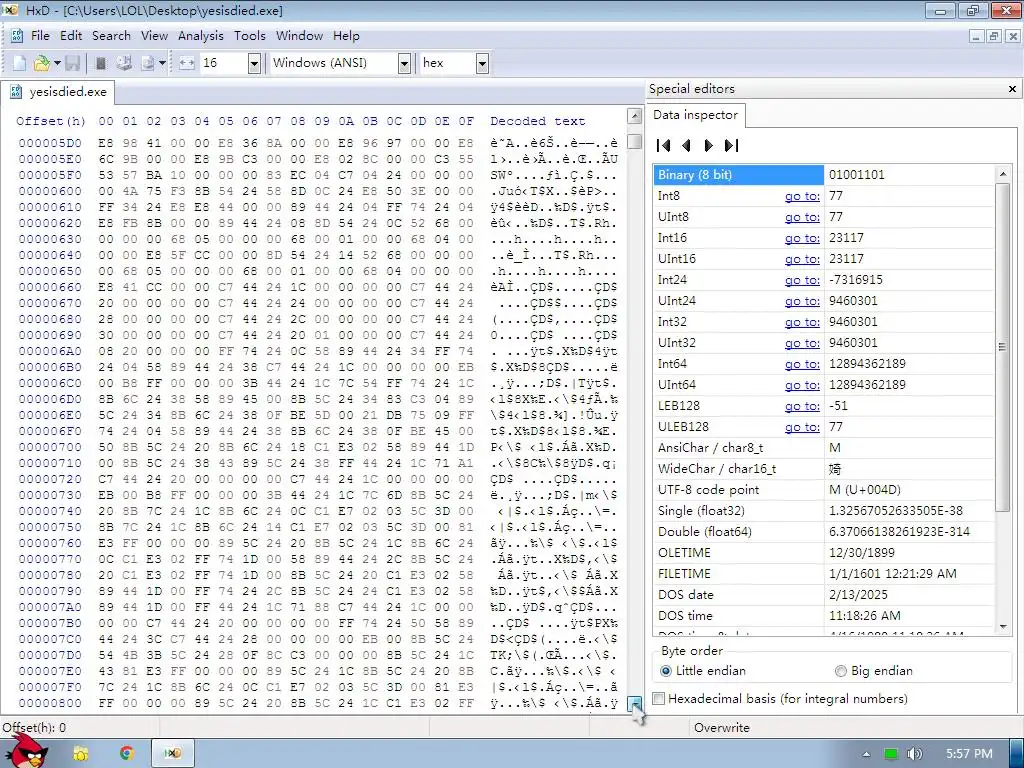Click go to link for UInt64
The height and width of the screenshot is (768, 1024).
(802, 385)
